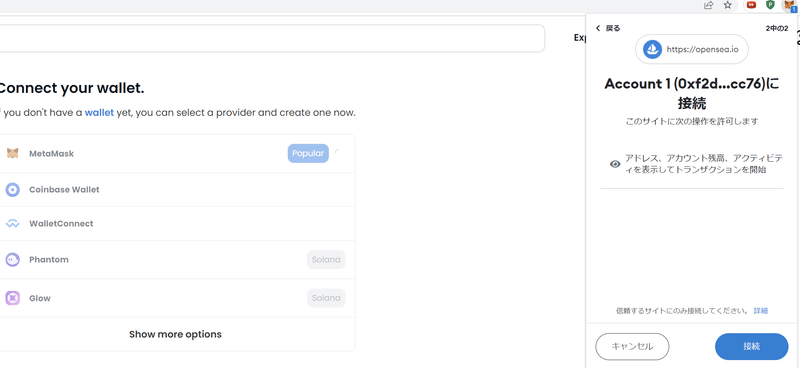
Task: Click the blue 接続 connect button
Action: (x=752, y=347)
